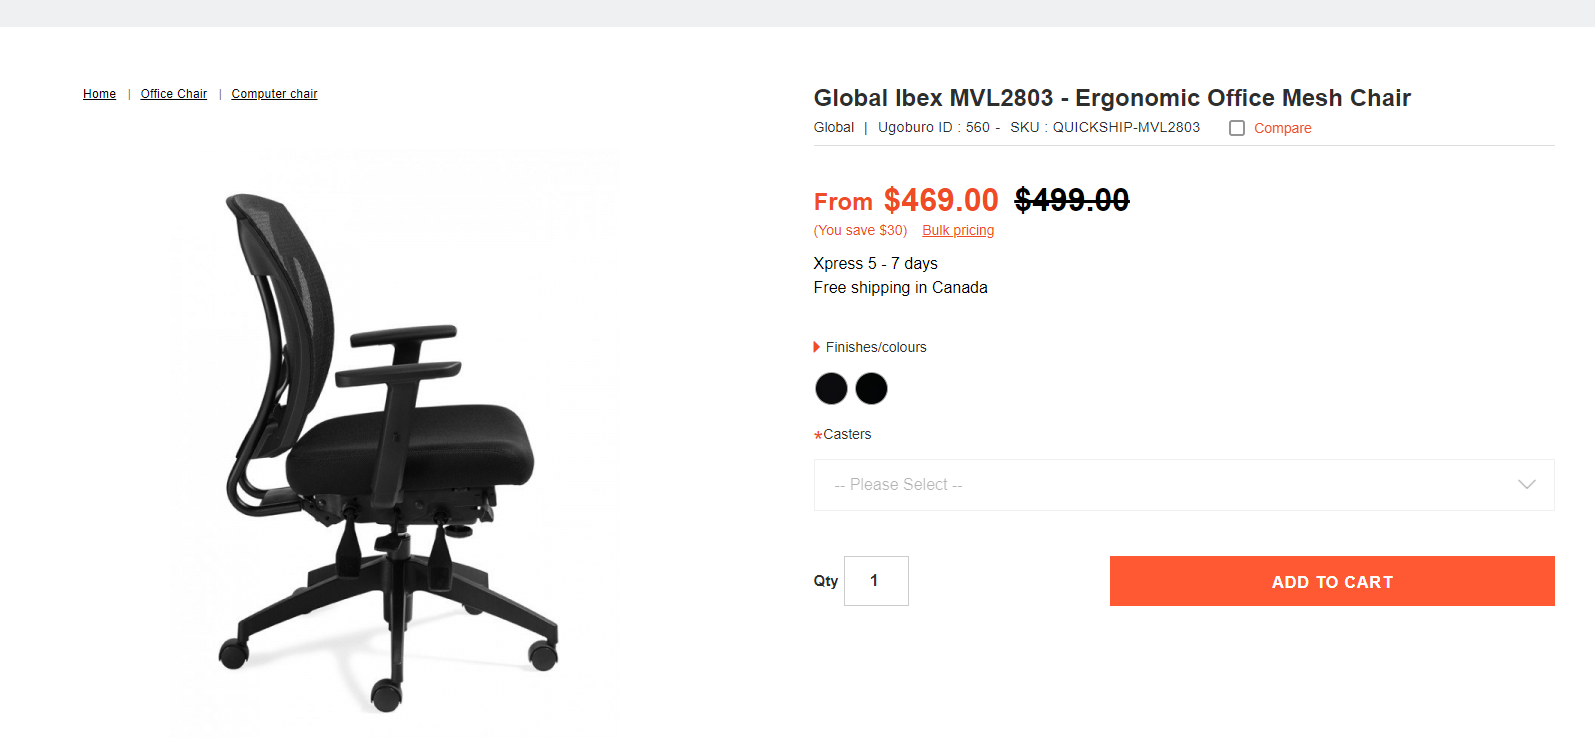Select the second black finish swatch
This screenshot has height=738, width=1595.
point(871,388)
